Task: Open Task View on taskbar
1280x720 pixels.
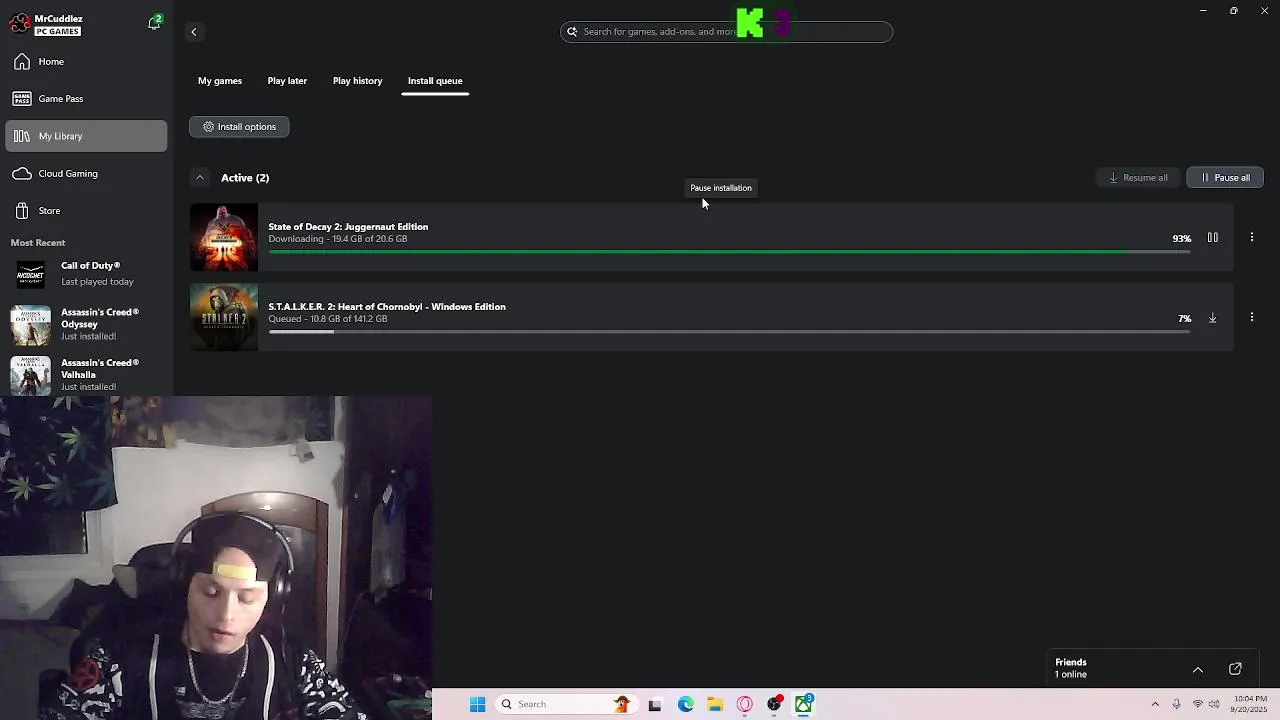Action: click(x=655, y=705)
